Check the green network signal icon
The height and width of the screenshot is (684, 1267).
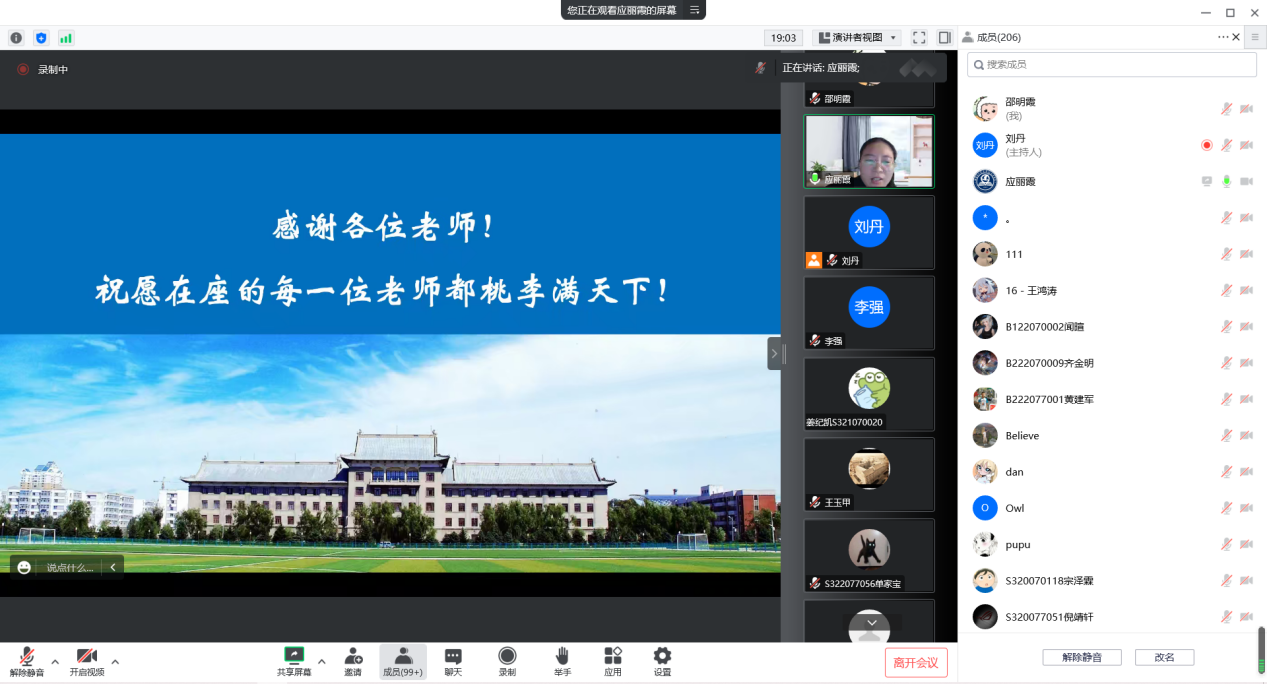(x=66, y=38)
